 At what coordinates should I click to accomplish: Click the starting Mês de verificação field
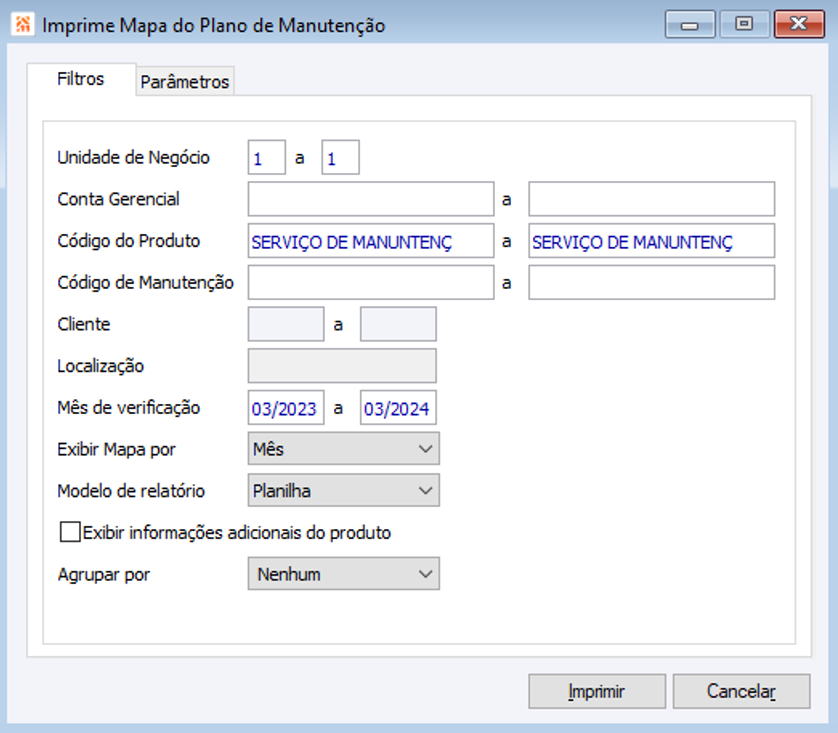286,408
